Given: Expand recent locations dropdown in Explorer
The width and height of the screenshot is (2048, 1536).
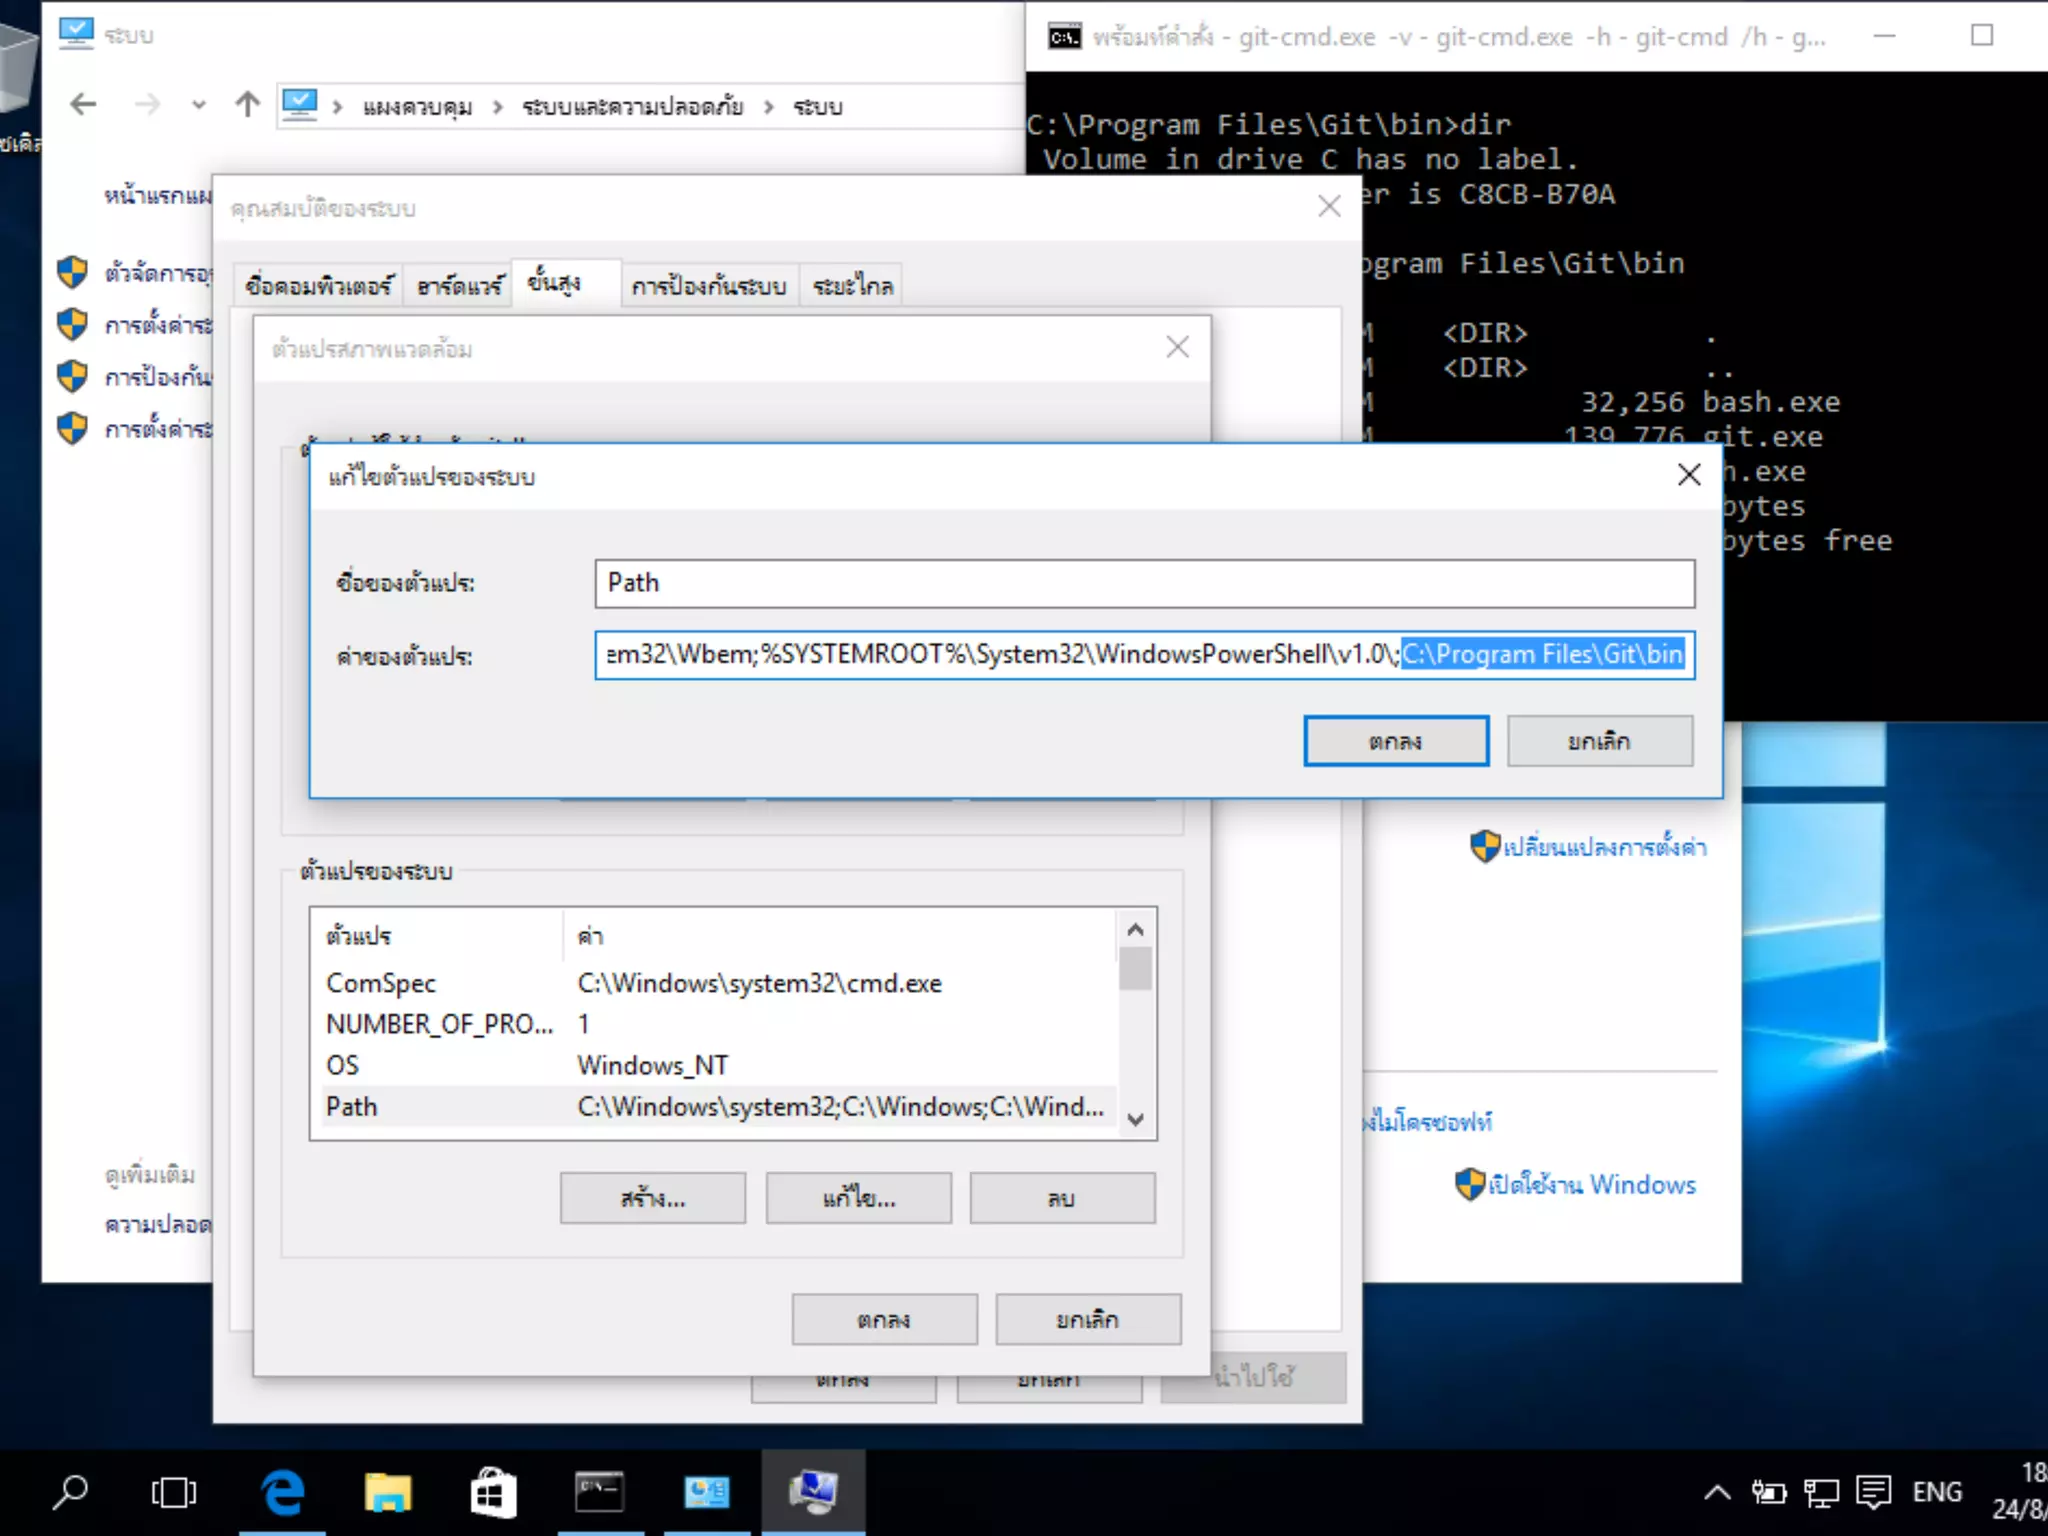Looking at the screenshot, I should click(x=198, y=105).
